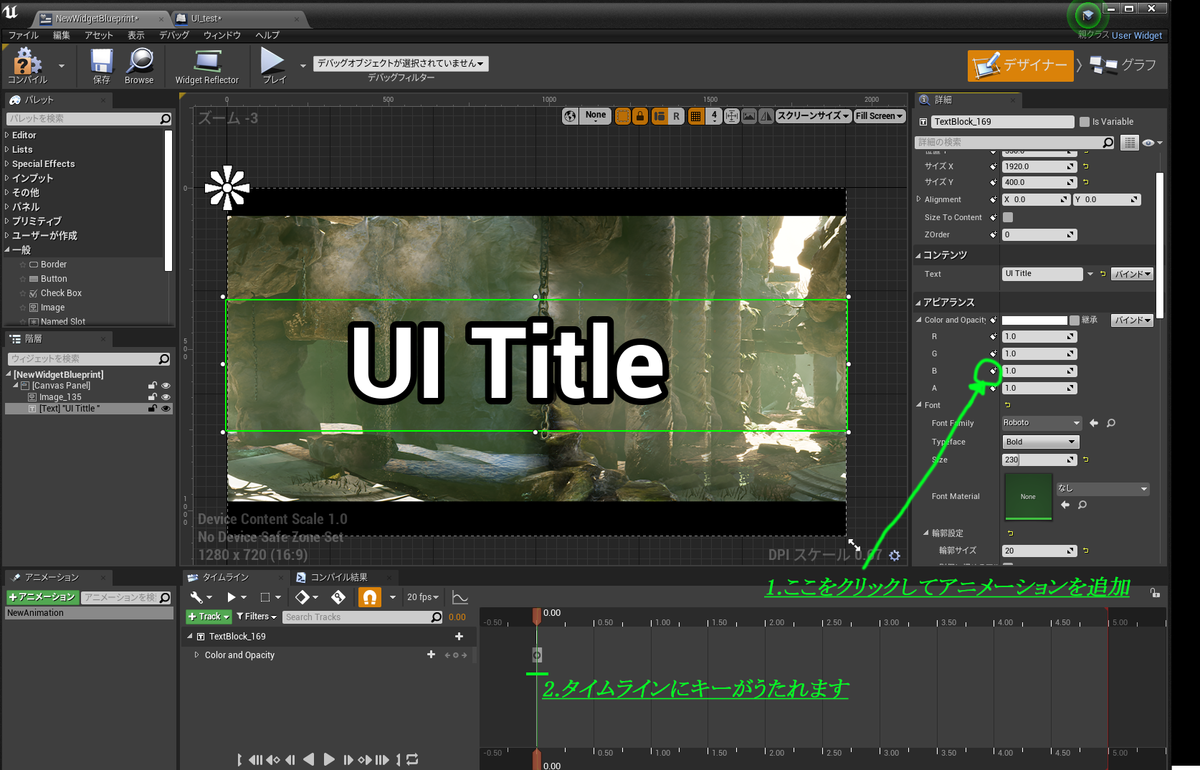
Task: Open the 編集 menu
Action: pos(61,35)
